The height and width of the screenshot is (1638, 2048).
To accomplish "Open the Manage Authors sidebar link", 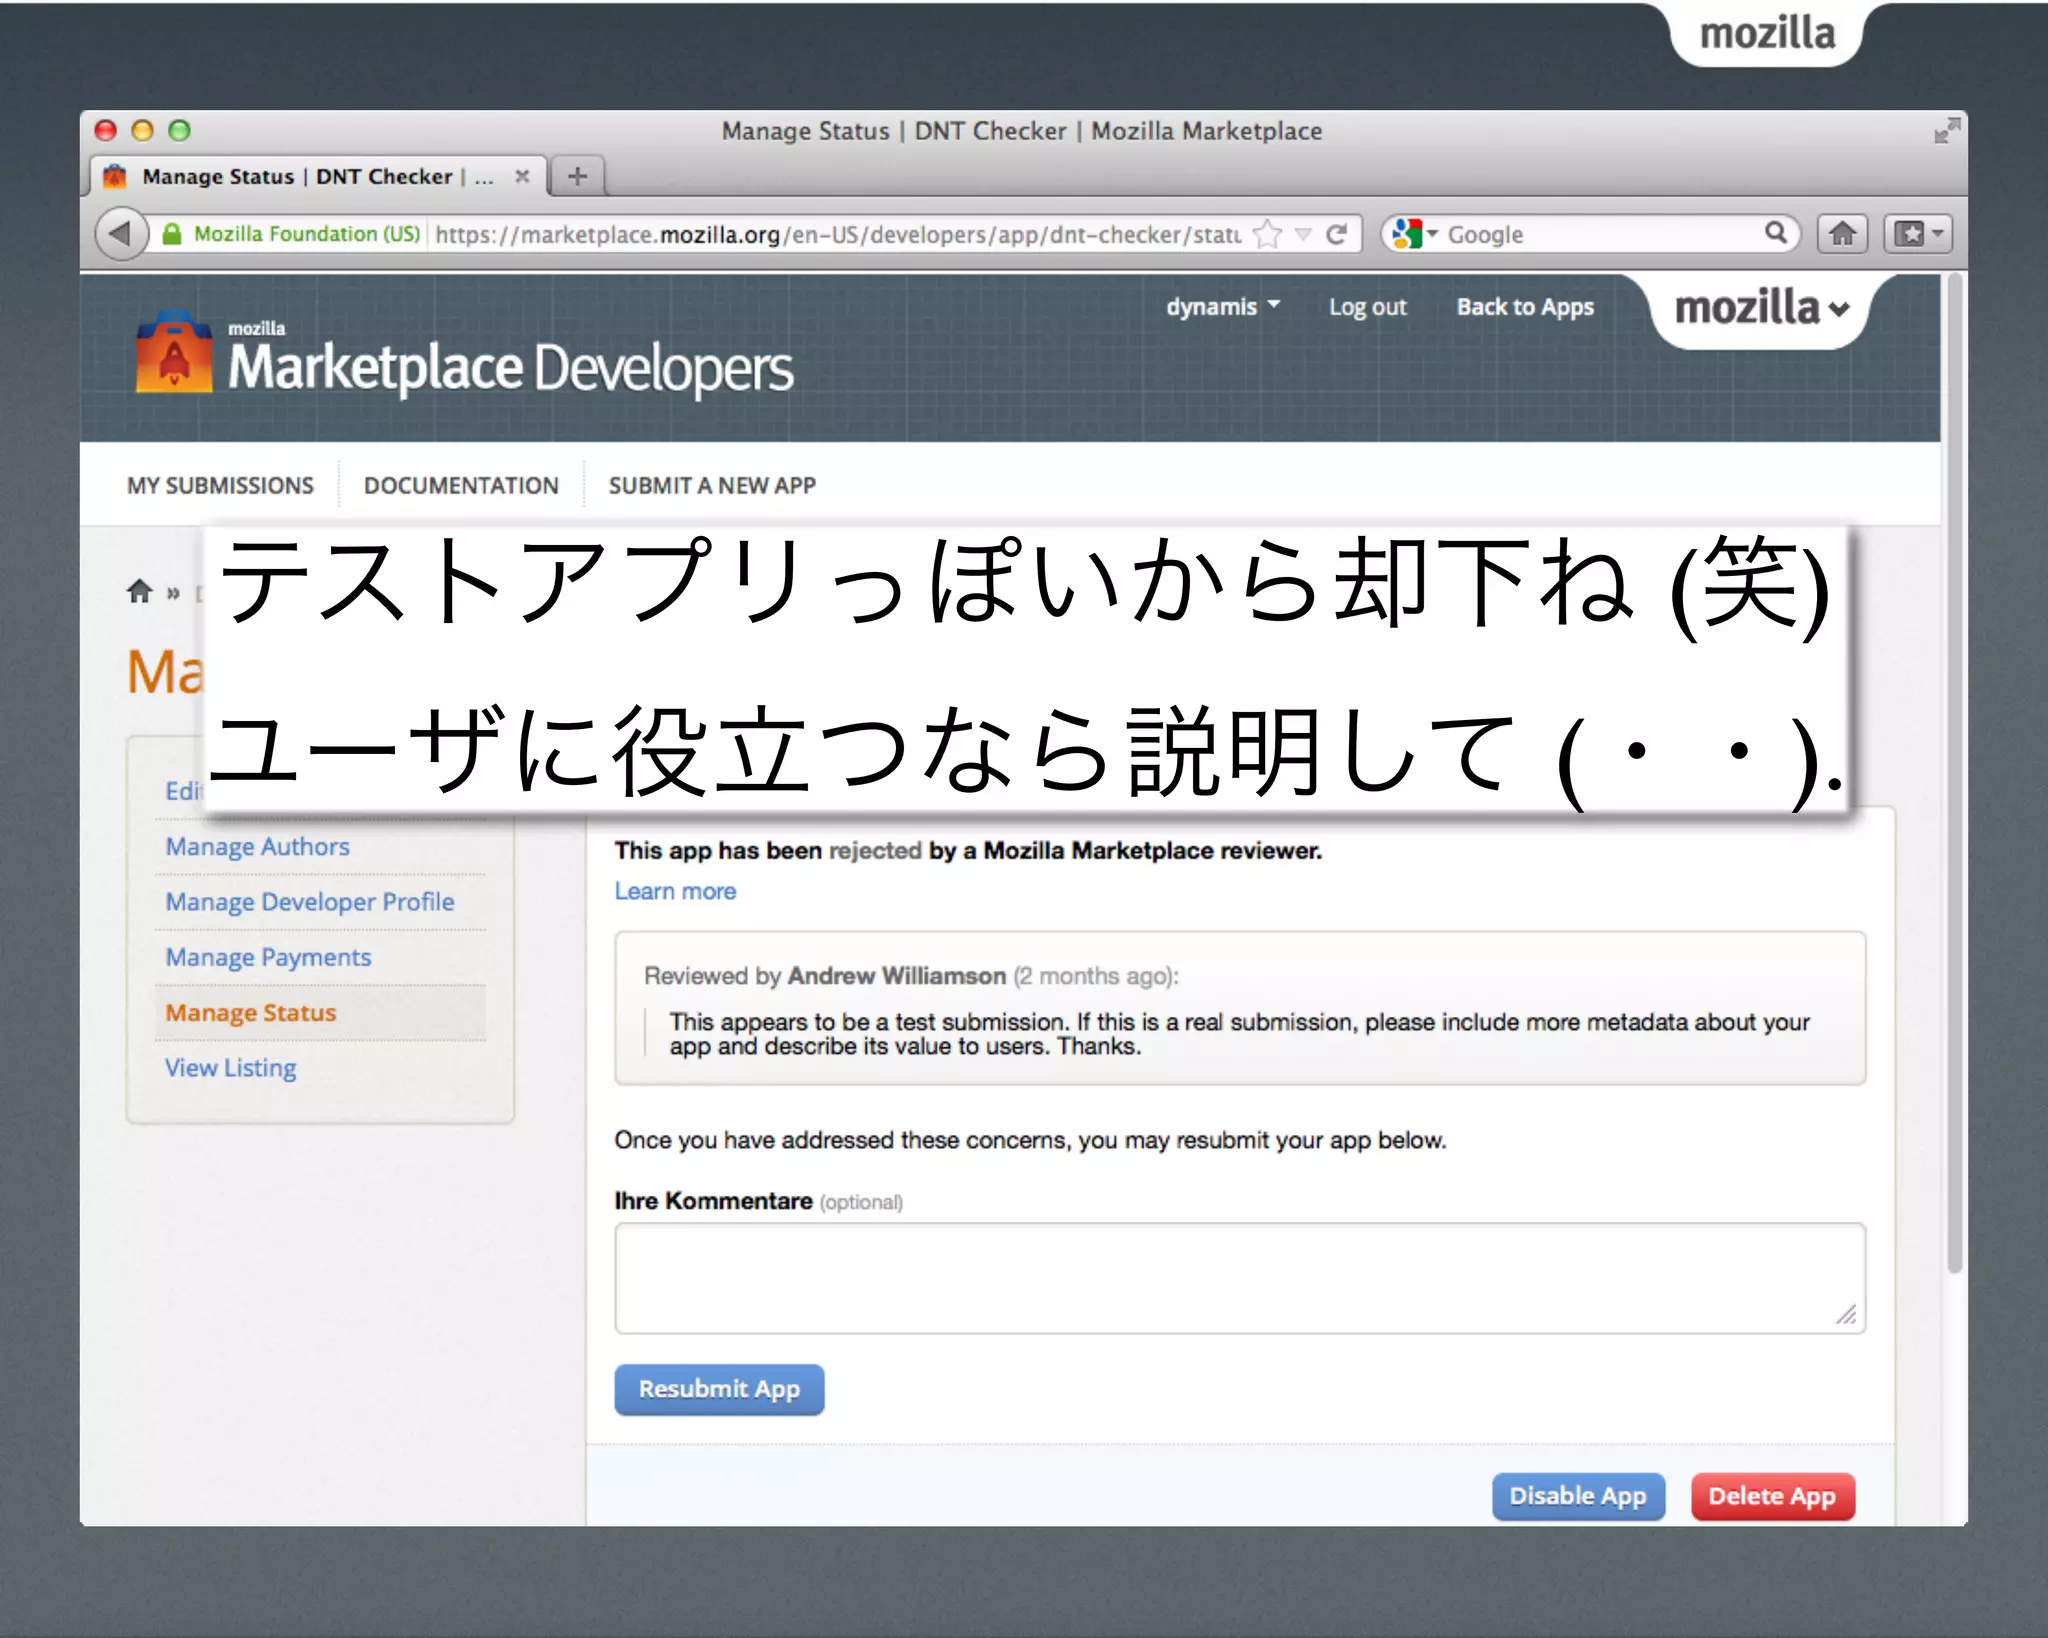I will 257,846.
